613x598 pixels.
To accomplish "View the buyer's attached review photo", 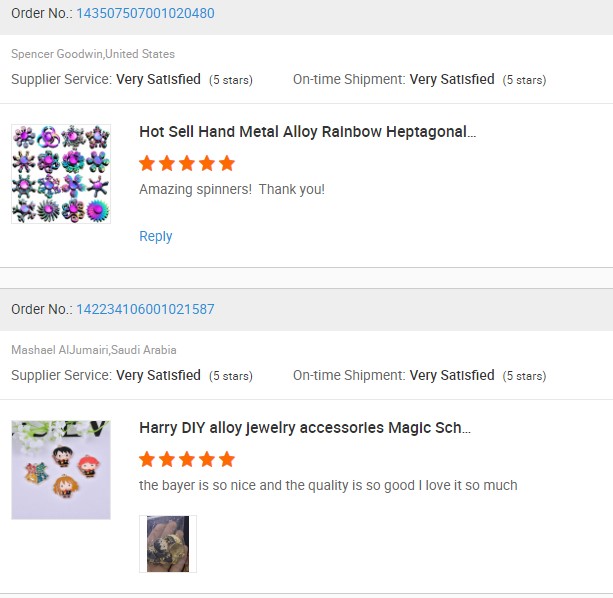I will click(168, 544).
